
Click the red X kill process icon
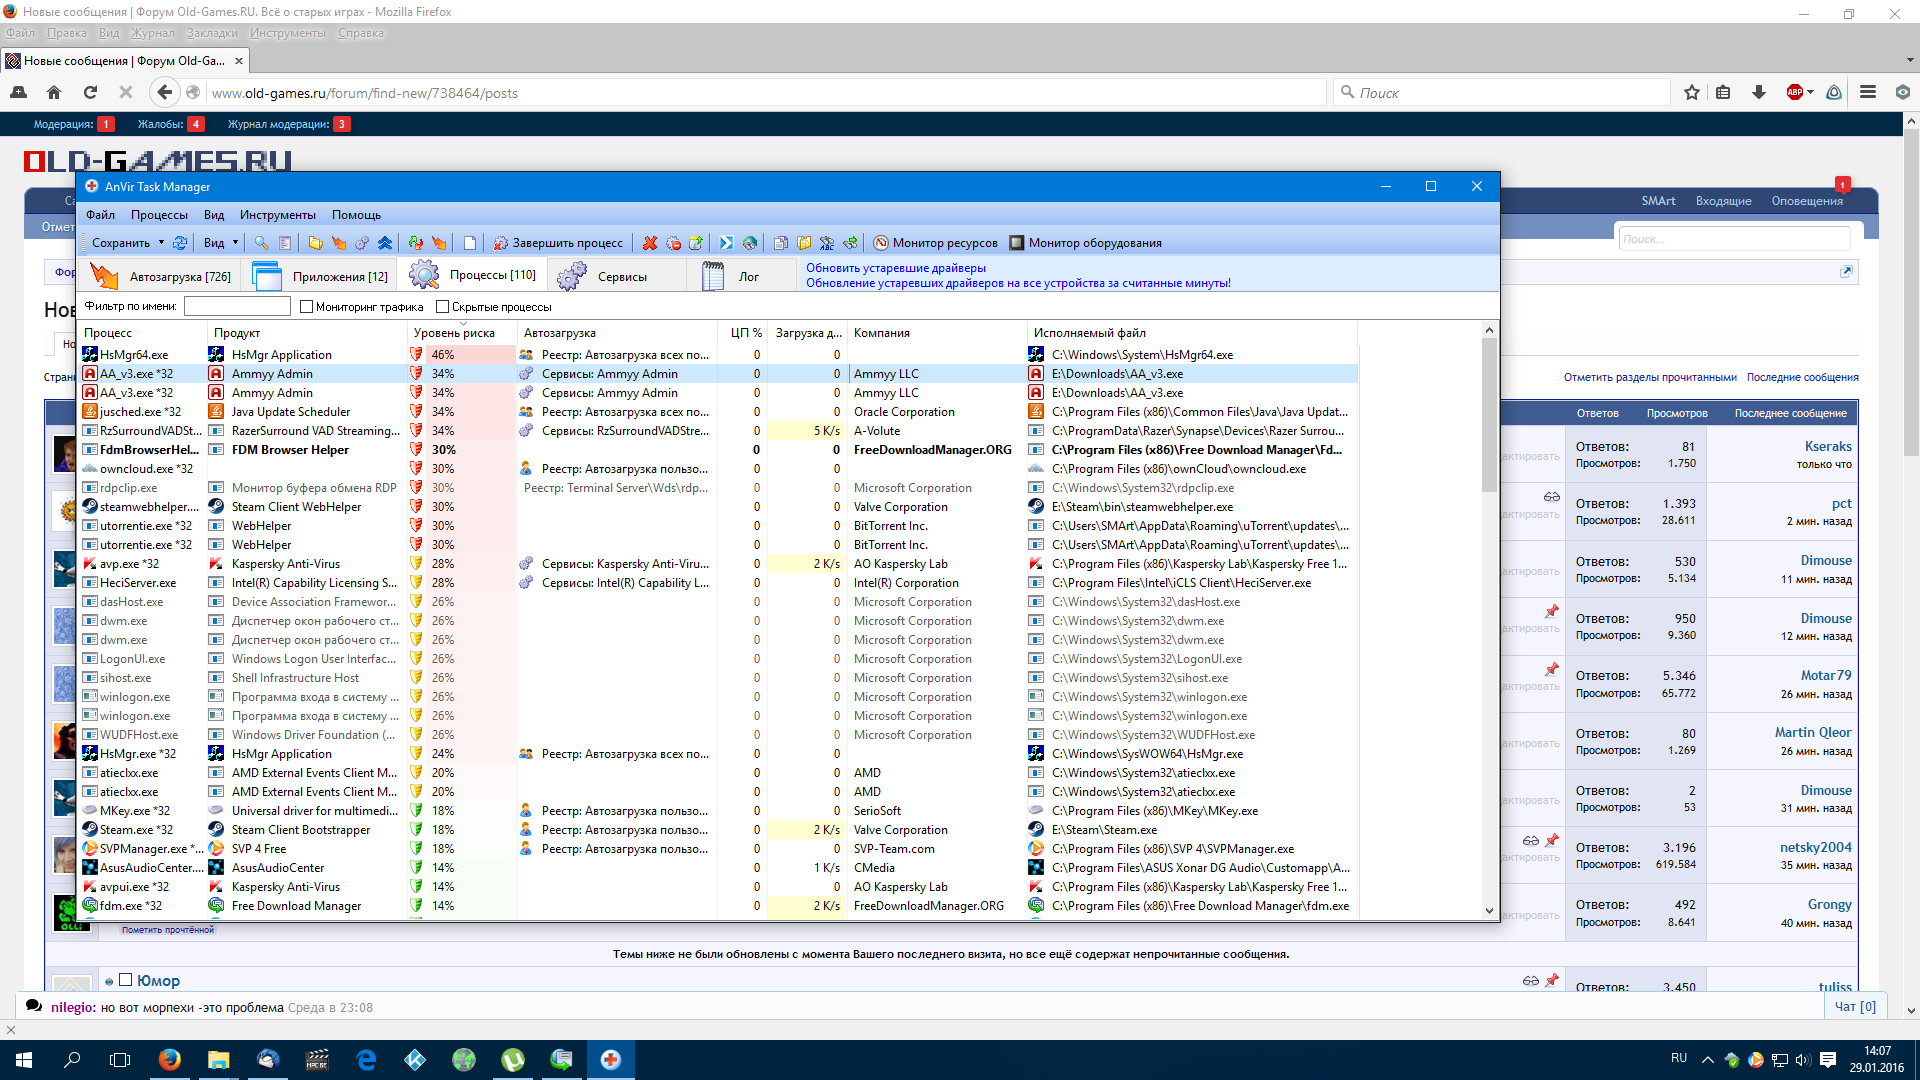point(650,243)
